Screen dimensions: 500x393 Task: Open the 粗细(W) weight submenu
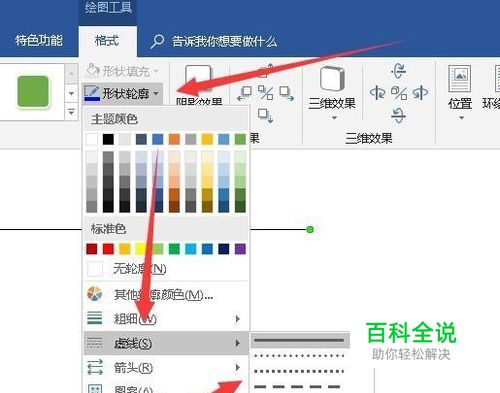[166, 319]
